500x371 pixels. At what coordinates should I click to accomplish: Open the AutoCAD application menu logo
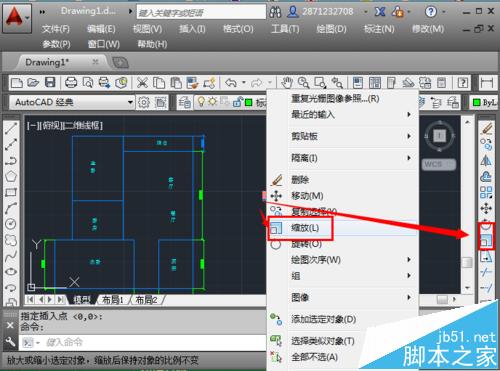[x=16, y=18]
